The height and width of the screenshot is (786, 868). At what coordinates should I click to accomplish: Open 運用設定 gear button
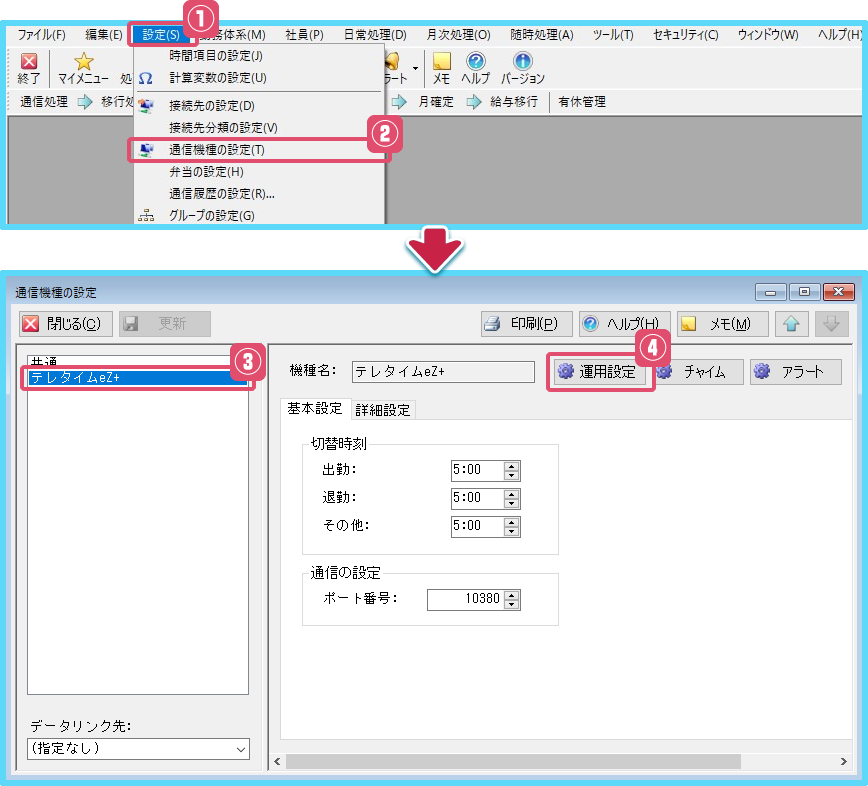[x=600, y=372]
